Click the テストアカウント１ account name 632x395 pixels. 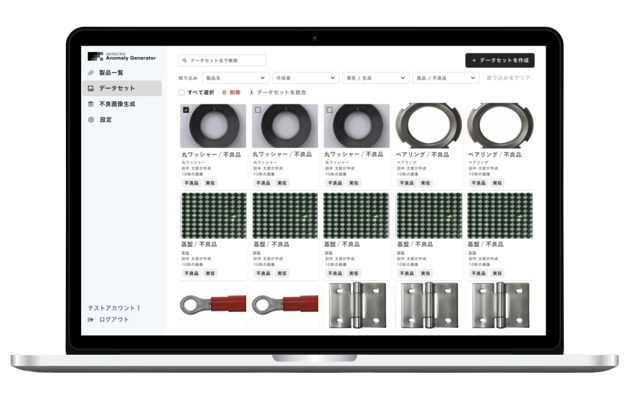(114, 308)
